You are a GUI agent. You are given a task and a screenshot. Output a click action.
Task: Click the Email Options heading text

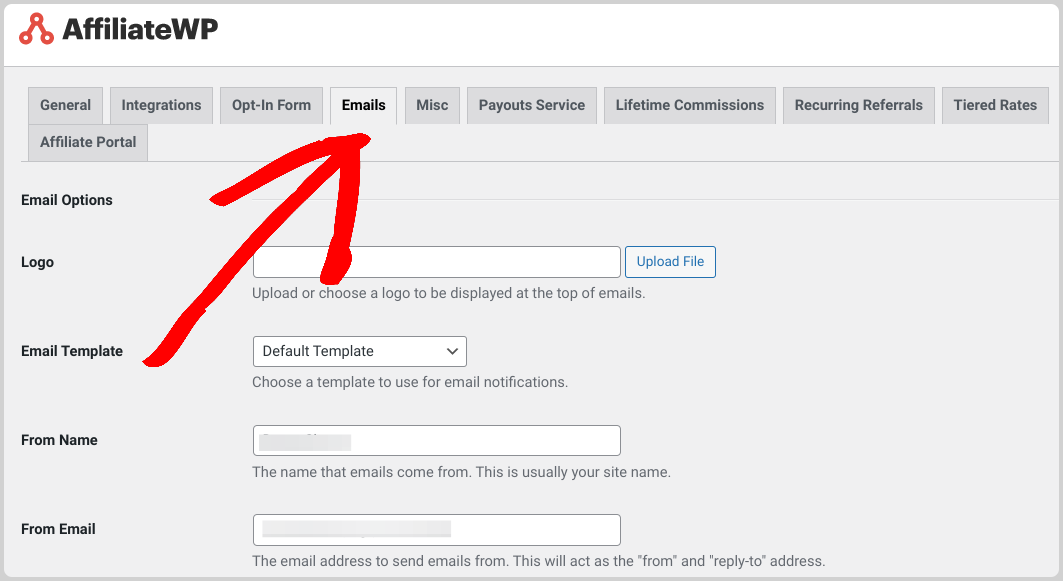(66, 200)
